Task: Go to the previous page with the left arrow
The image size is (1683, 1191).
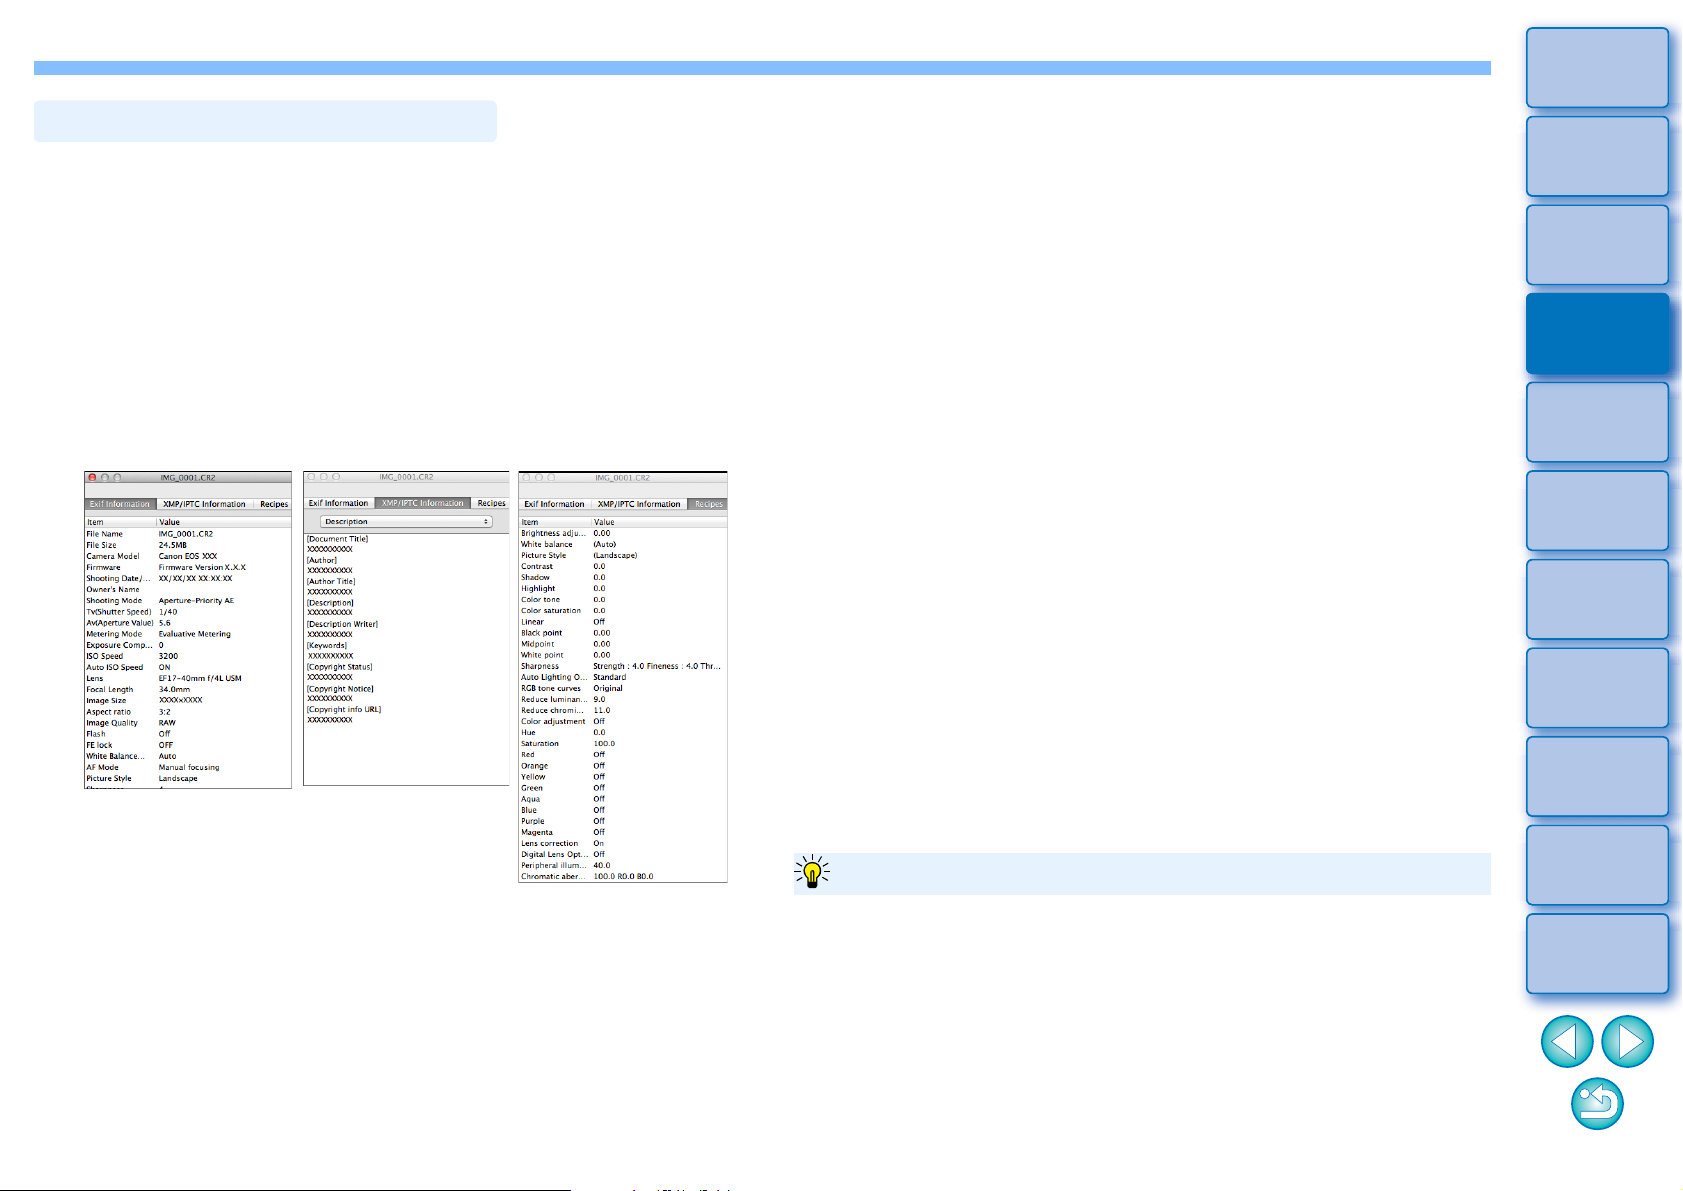Action: point(1566,1042)
